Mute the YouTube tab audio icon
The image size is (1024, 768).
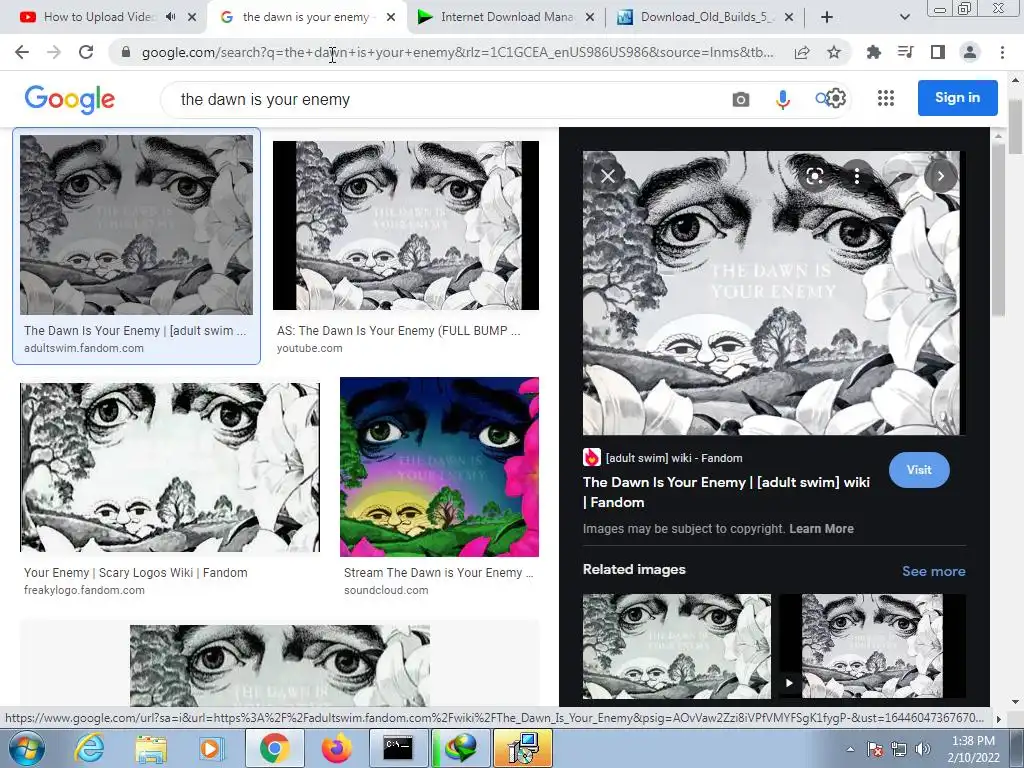170,17
